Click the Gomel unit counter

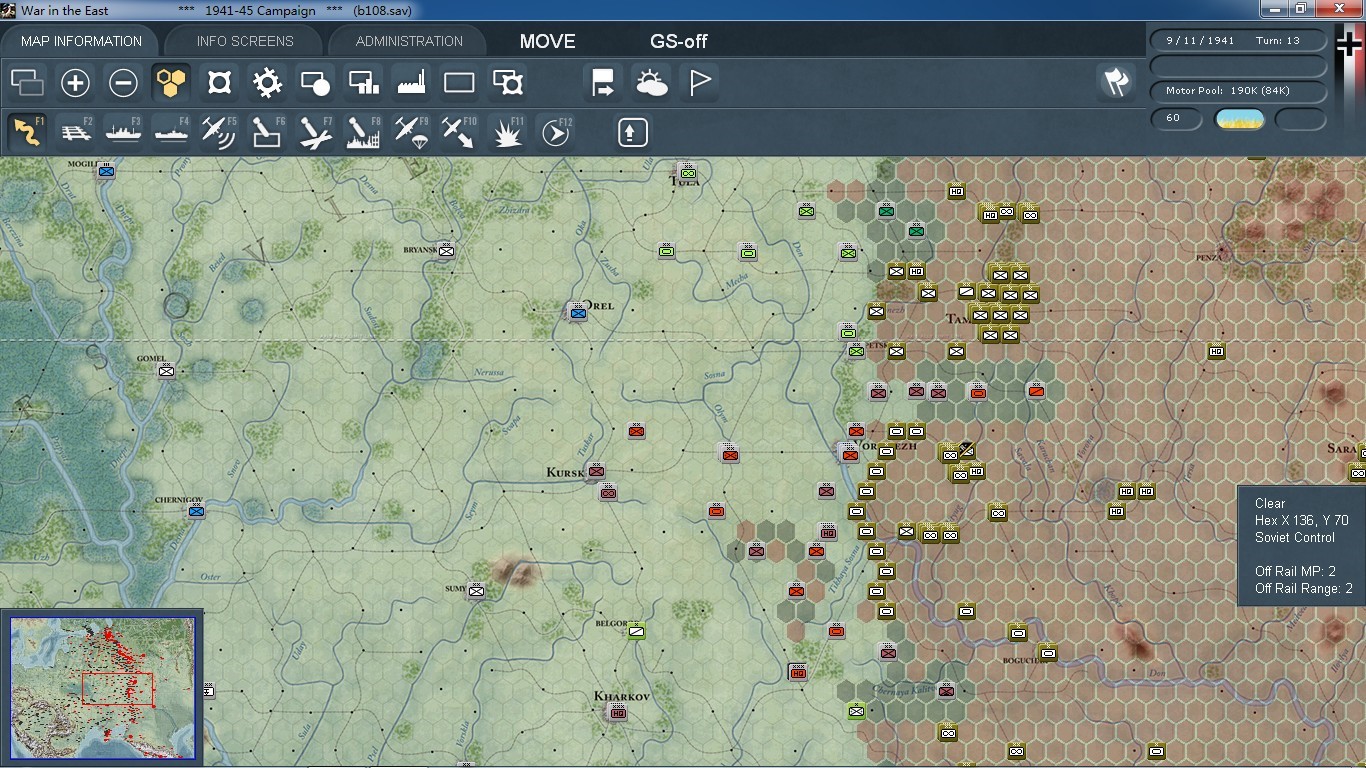(x=167, y=370)
